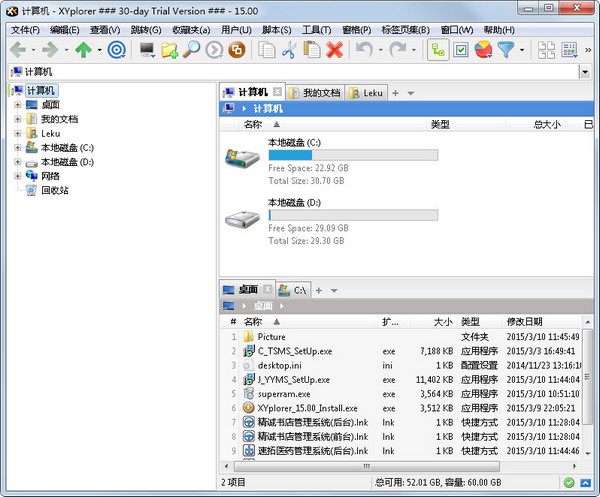Open dropdown arrow next to up button
The image size is (600, 497).
point(99,50)
